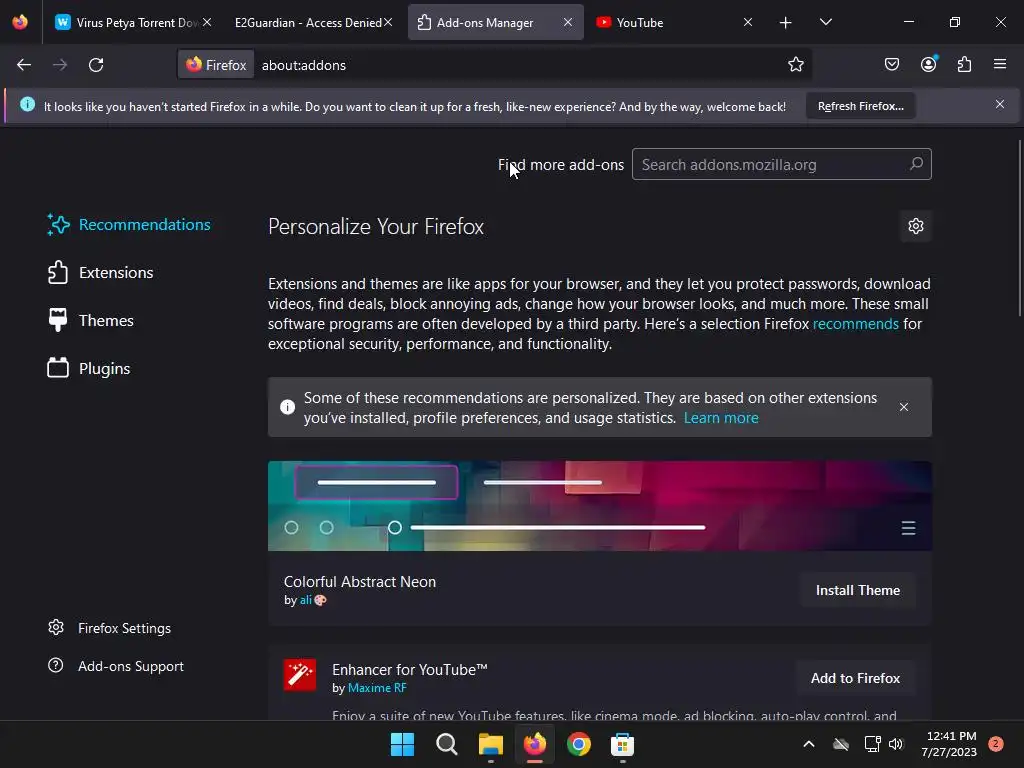The width and height of the screenshot is (1024, 768).
Task: Switch to the YouTube tab
Action: click(x=666, y=22)
